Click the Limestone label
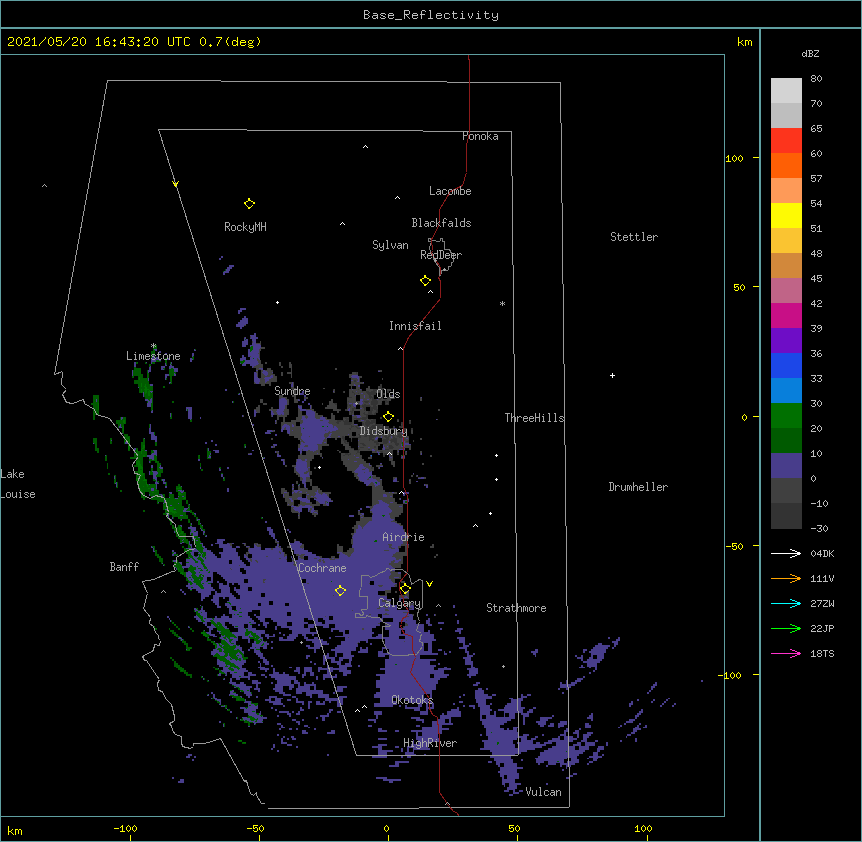The width and height of the screenshot is (862, 842). [x=153, y=356]
